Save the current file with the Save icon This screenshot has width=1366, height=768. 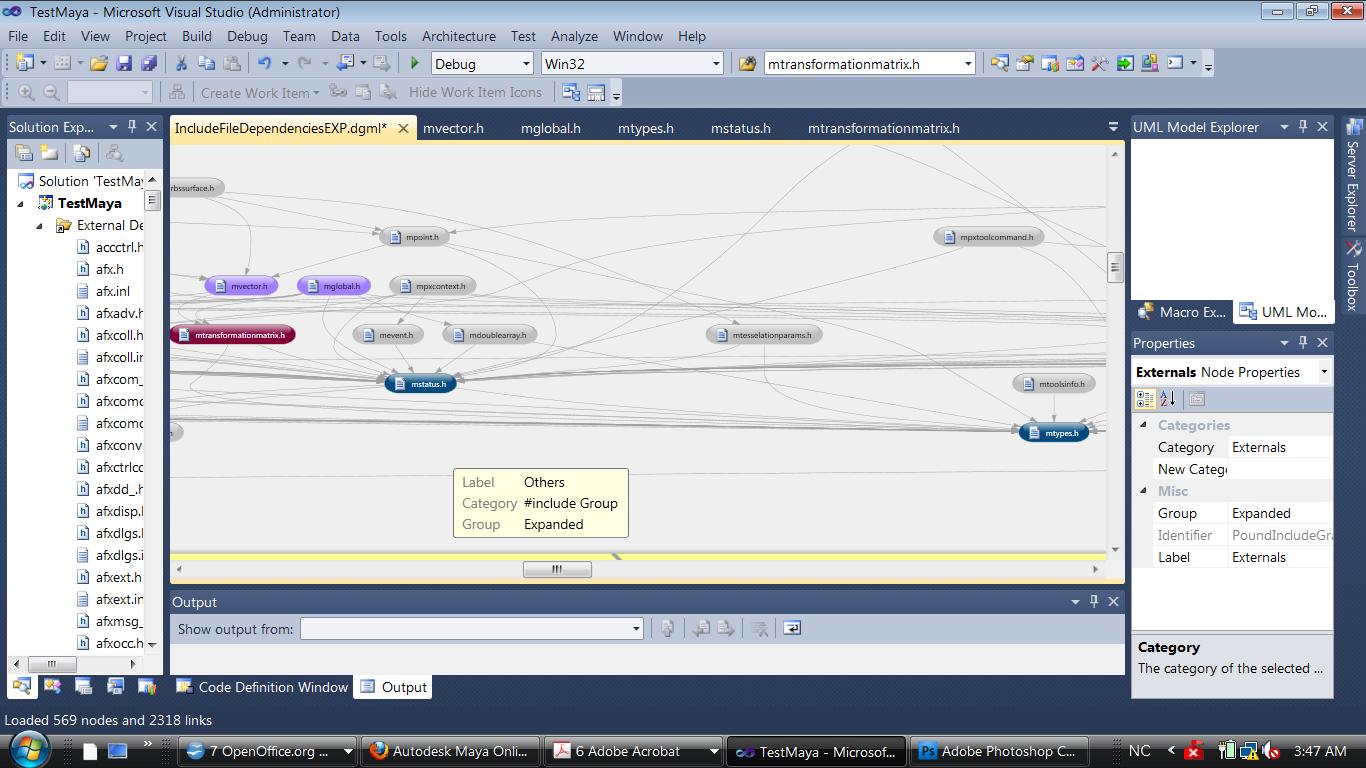pyautogui.click(x=124, y=63)
